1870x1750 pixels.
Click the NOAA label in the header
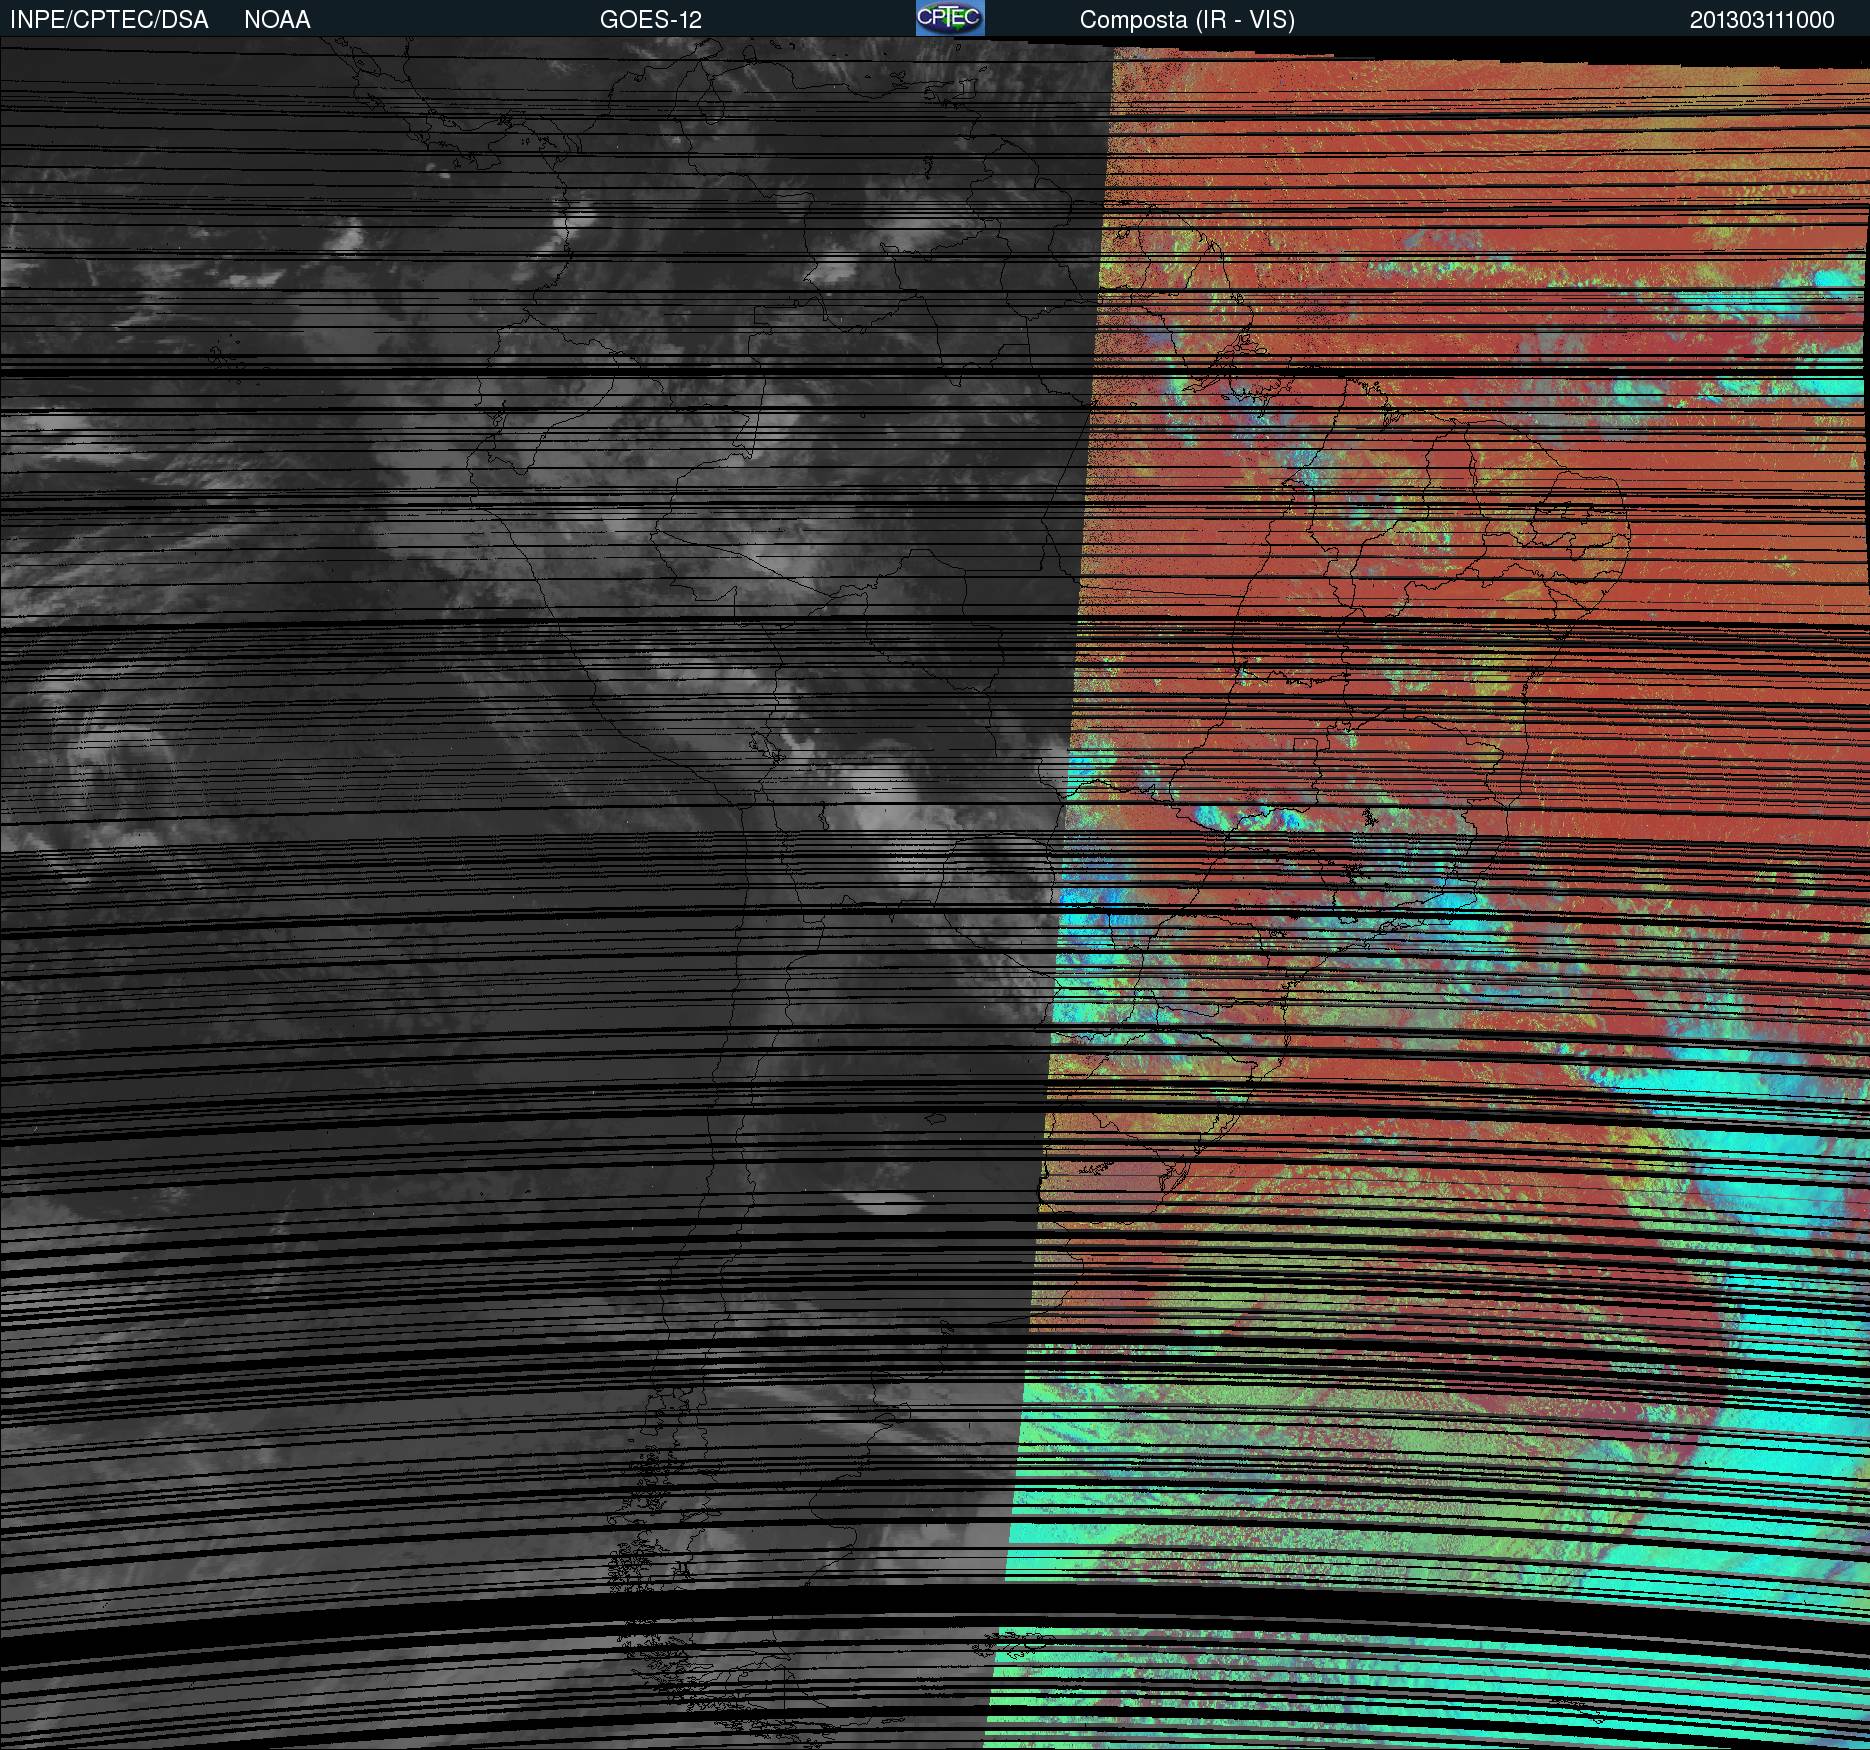click(277, 20)
